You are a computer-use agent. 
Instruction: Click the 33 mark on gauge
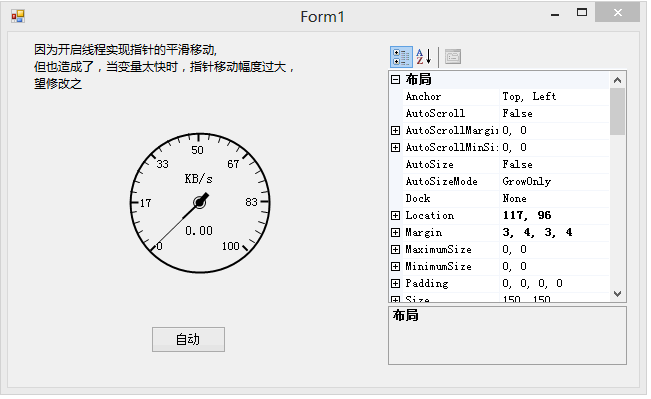pos(162,164)
